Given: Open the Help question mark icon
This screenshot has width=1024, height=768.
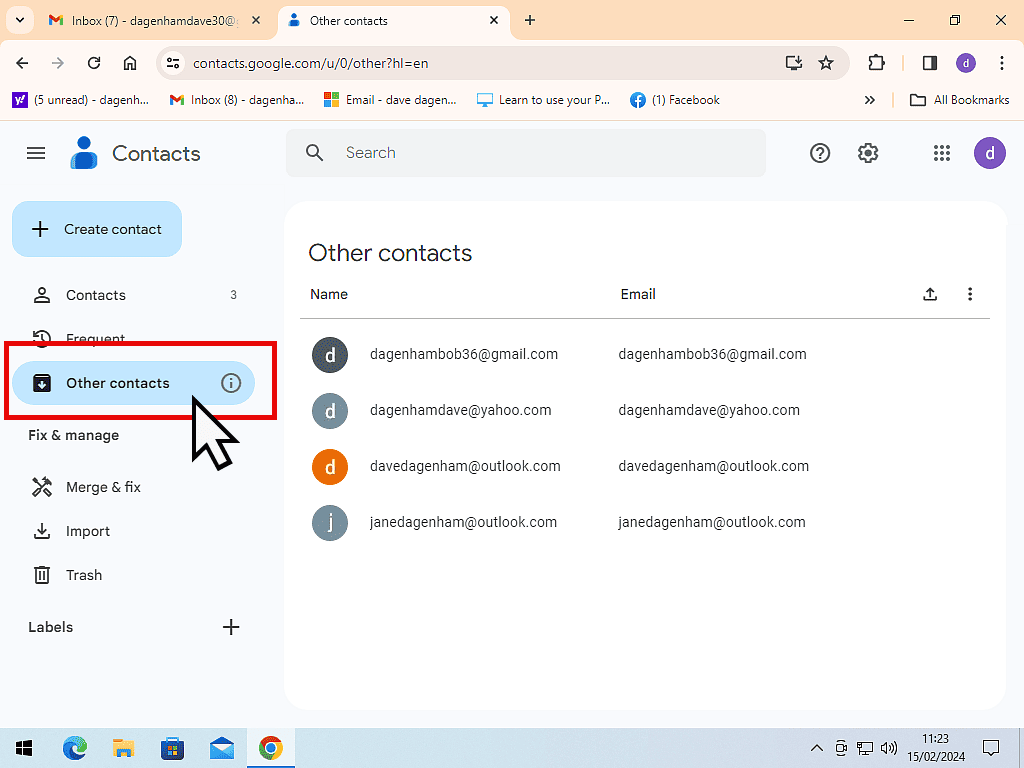Looking at the screenshot, I should 820,153.
